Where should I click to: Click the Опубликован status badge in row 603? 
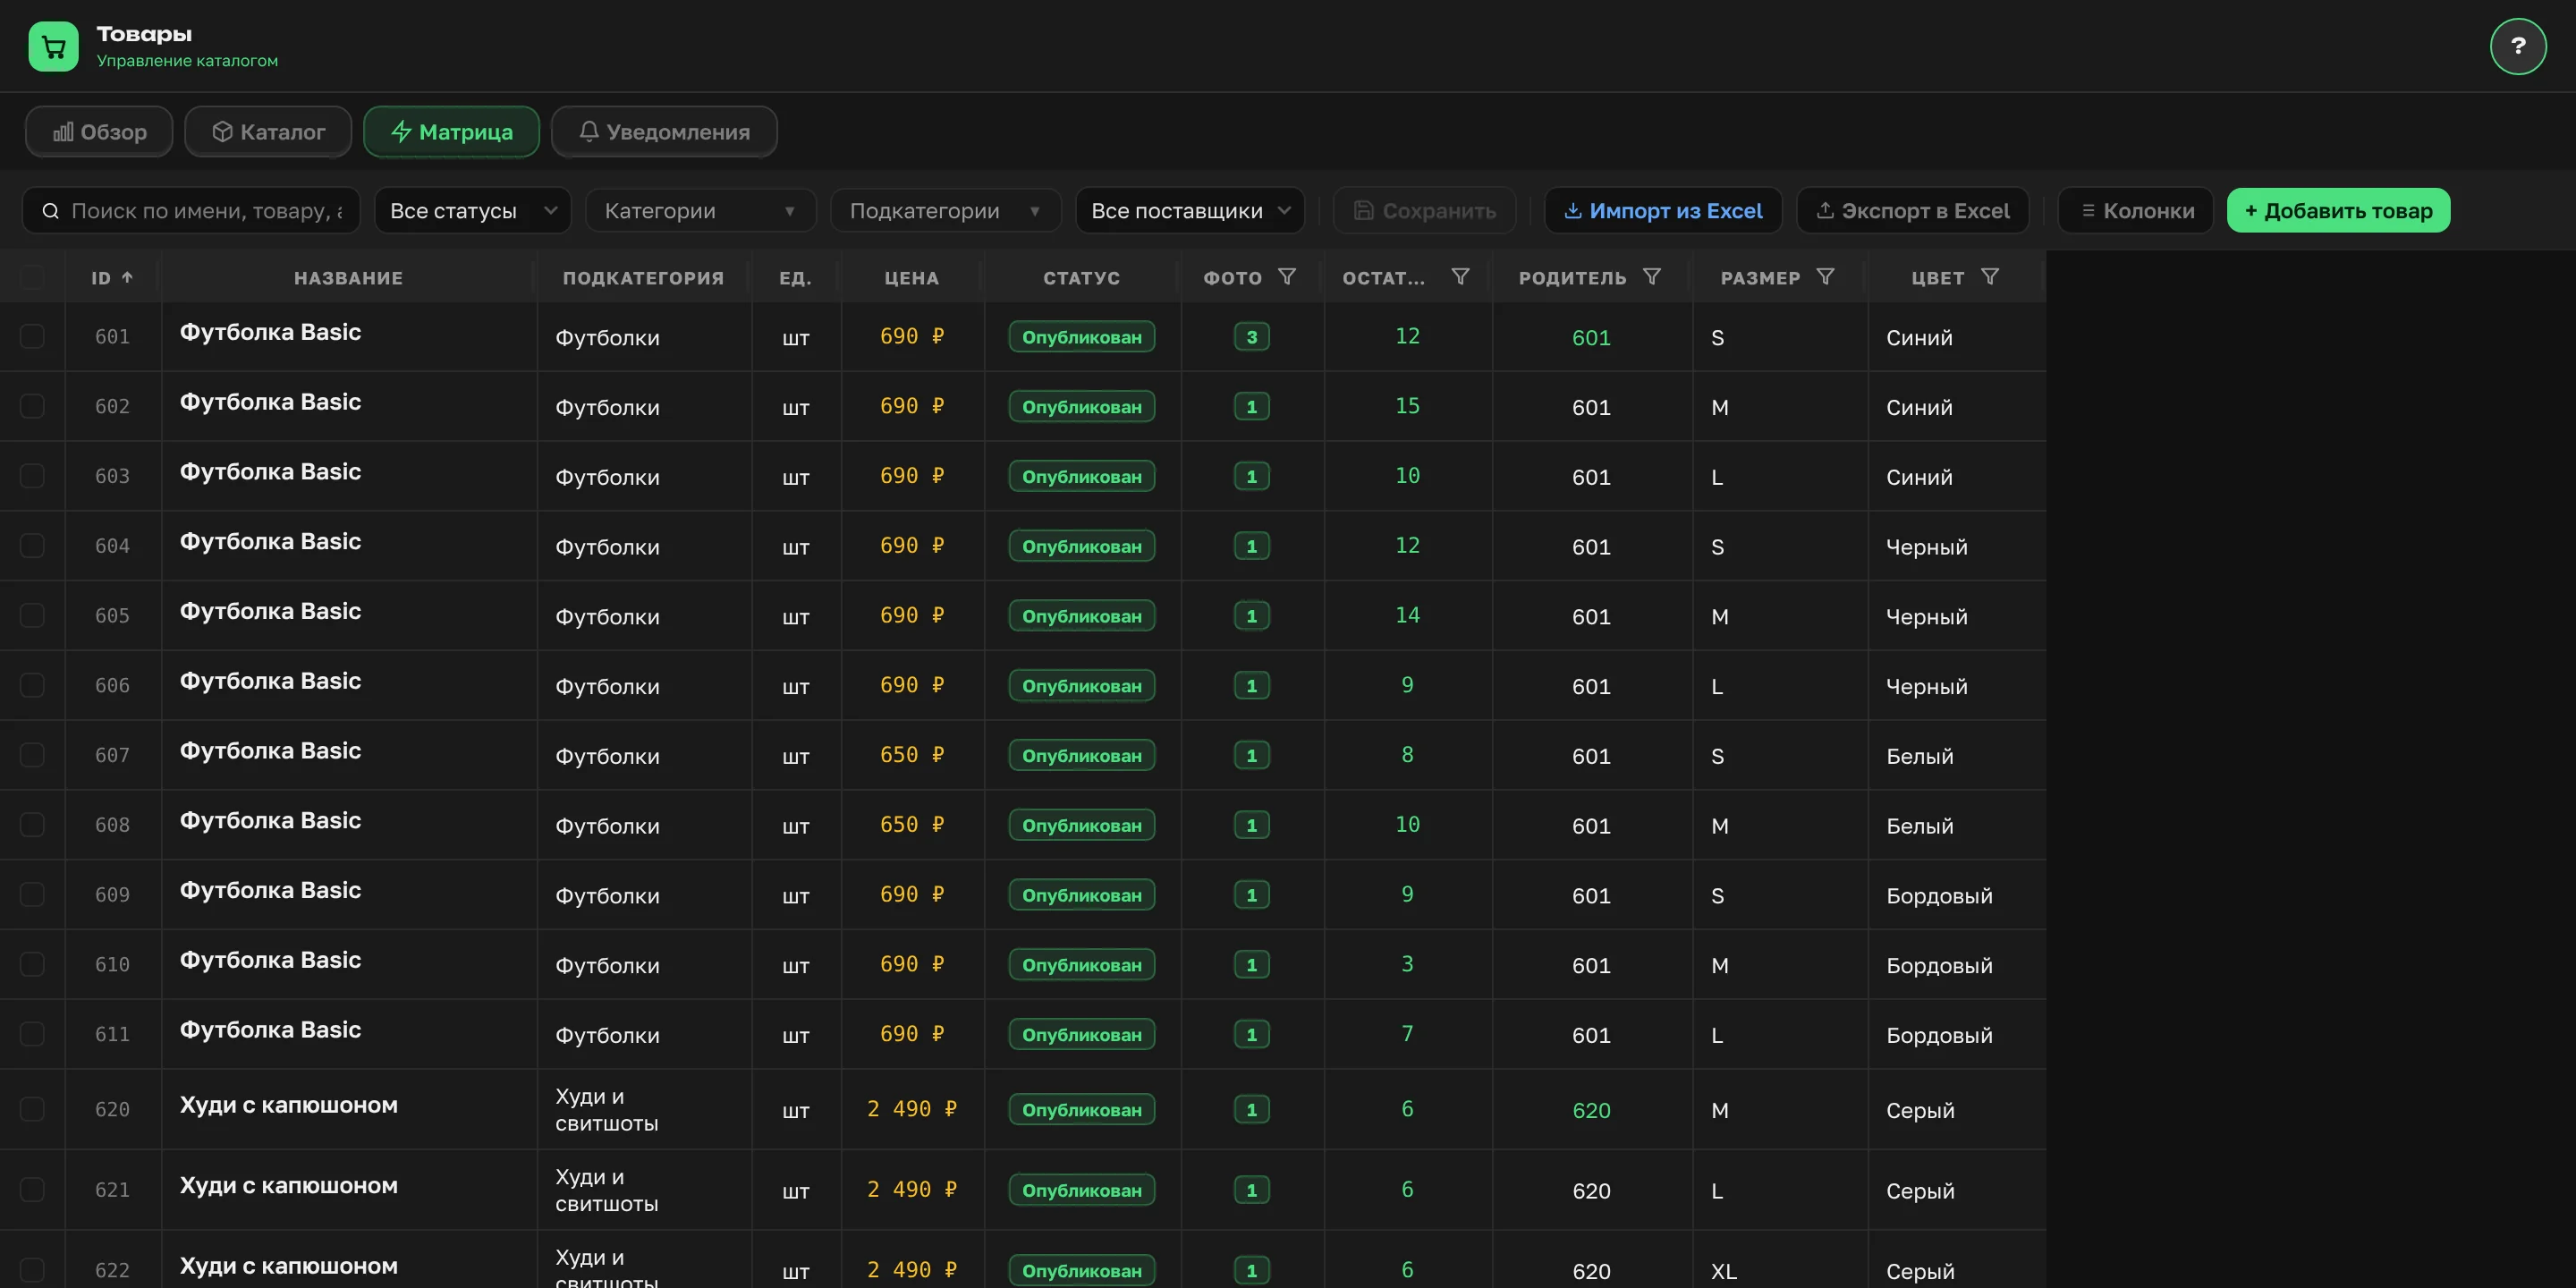(1081, 477)
